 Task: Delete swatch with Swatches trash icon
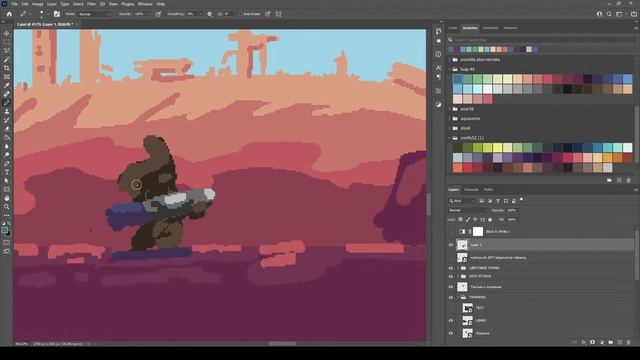tap(629, 180)
